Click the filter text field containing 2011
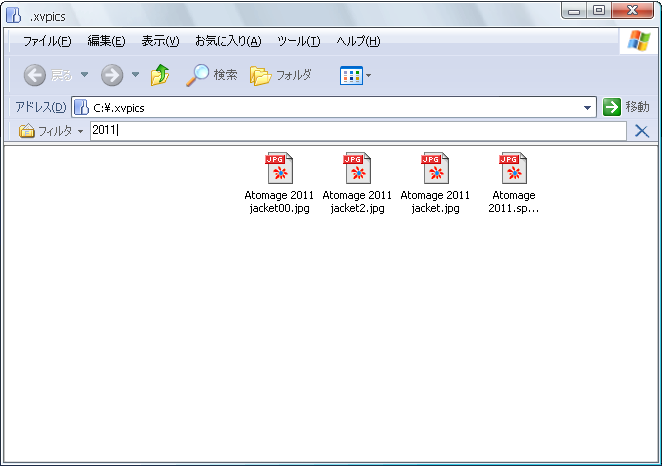Viewport: 662px width, 466px height. (358, 130)
